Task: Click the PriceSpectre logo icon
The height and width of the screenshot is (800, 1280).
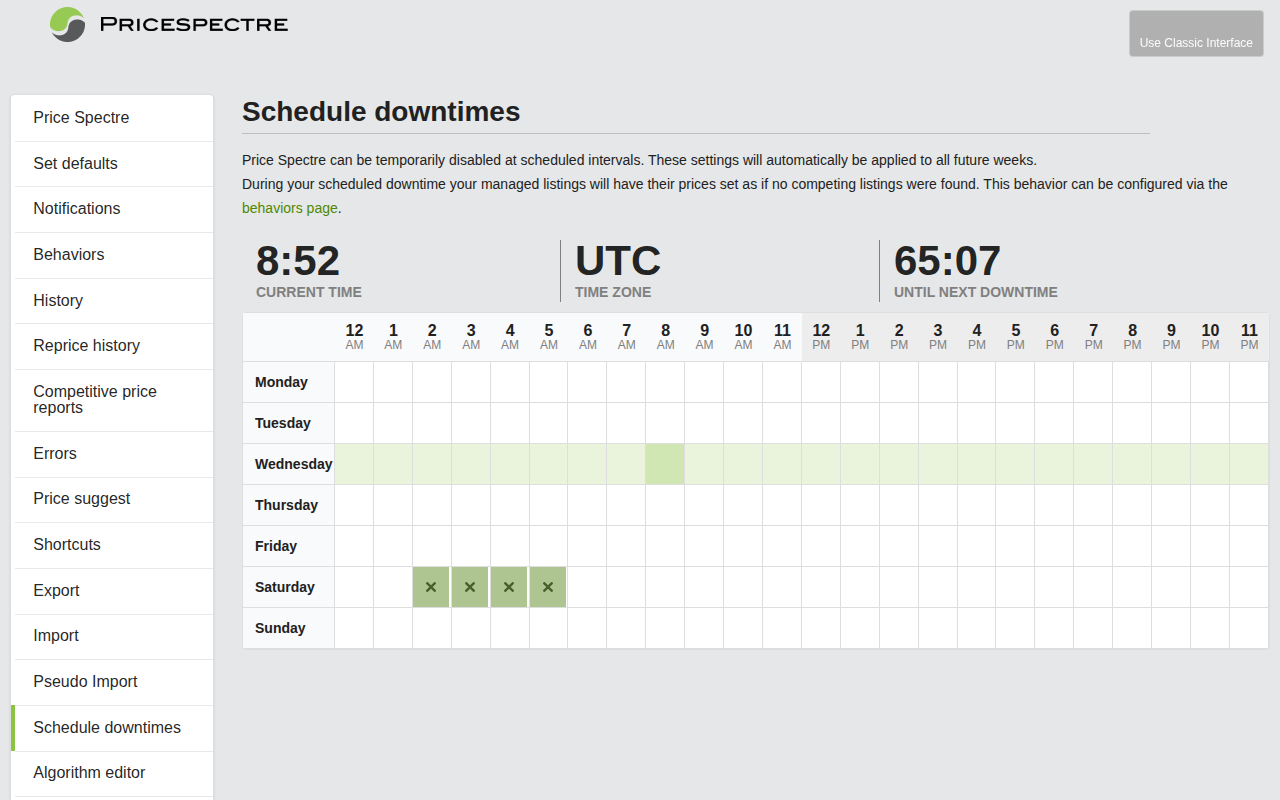Action: [66, 24]
